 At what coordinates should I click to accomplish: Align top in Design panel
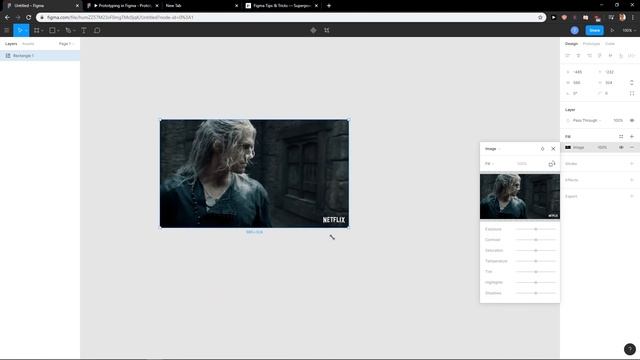pos(600,56)
